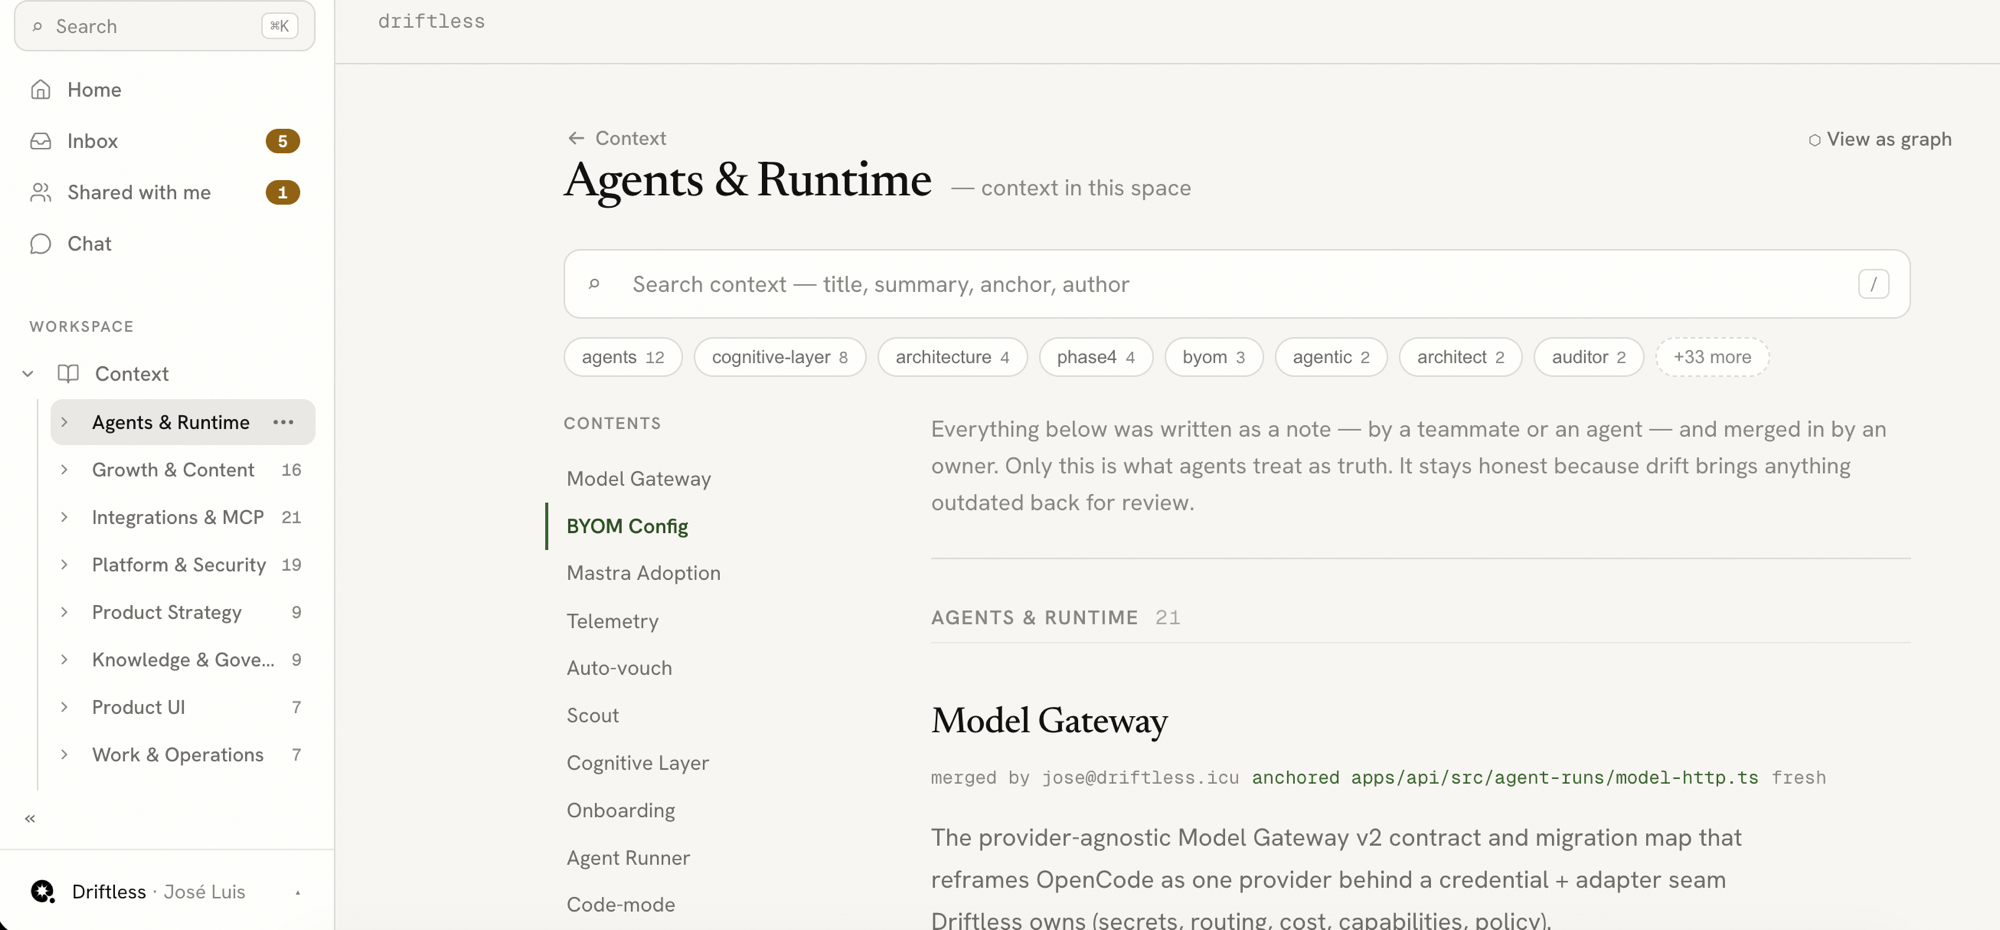Toggle the auditor 2 tag filter
This screenshot has height=930, width=2000.
[x=1589, y=357]
